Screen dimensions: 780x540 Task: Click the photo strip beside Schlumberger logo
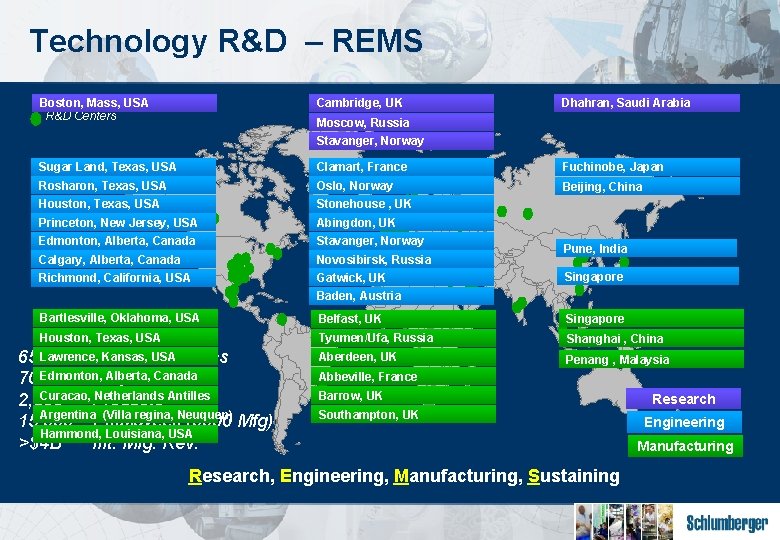[x=624, y=522]
